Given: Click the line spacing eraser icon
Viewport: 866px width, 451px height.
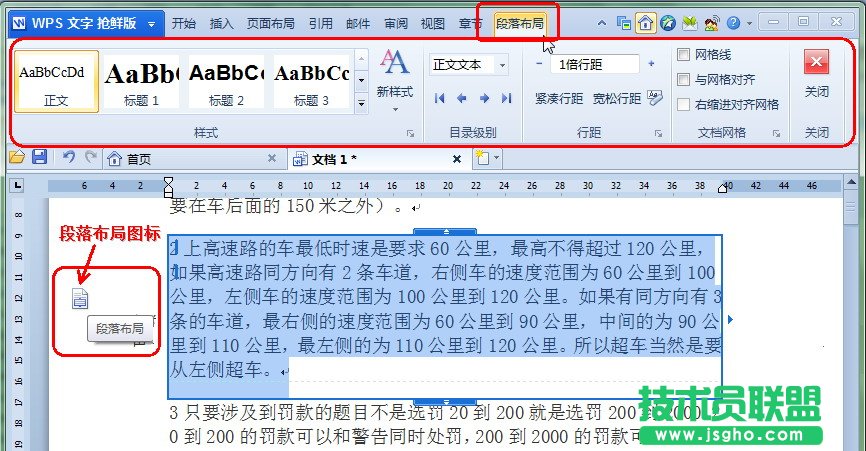Looking at the screenshot, I should [655, 98].
